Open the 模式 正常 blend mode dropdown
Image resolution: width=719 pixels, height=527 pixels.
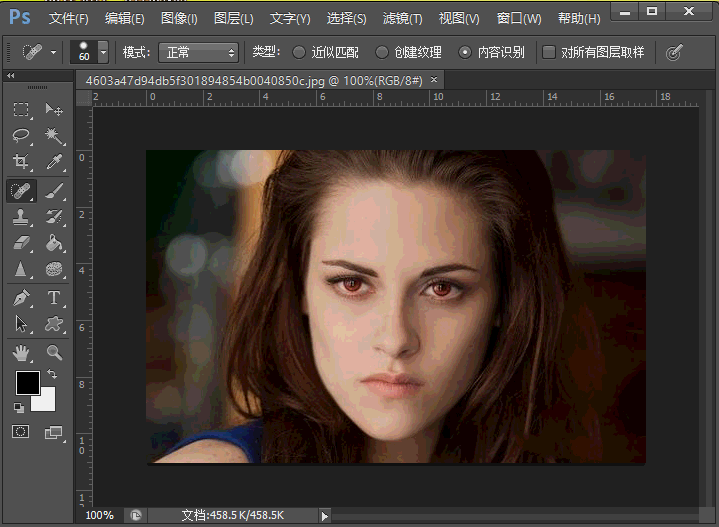pyautogui.click(x=198, y=52)
